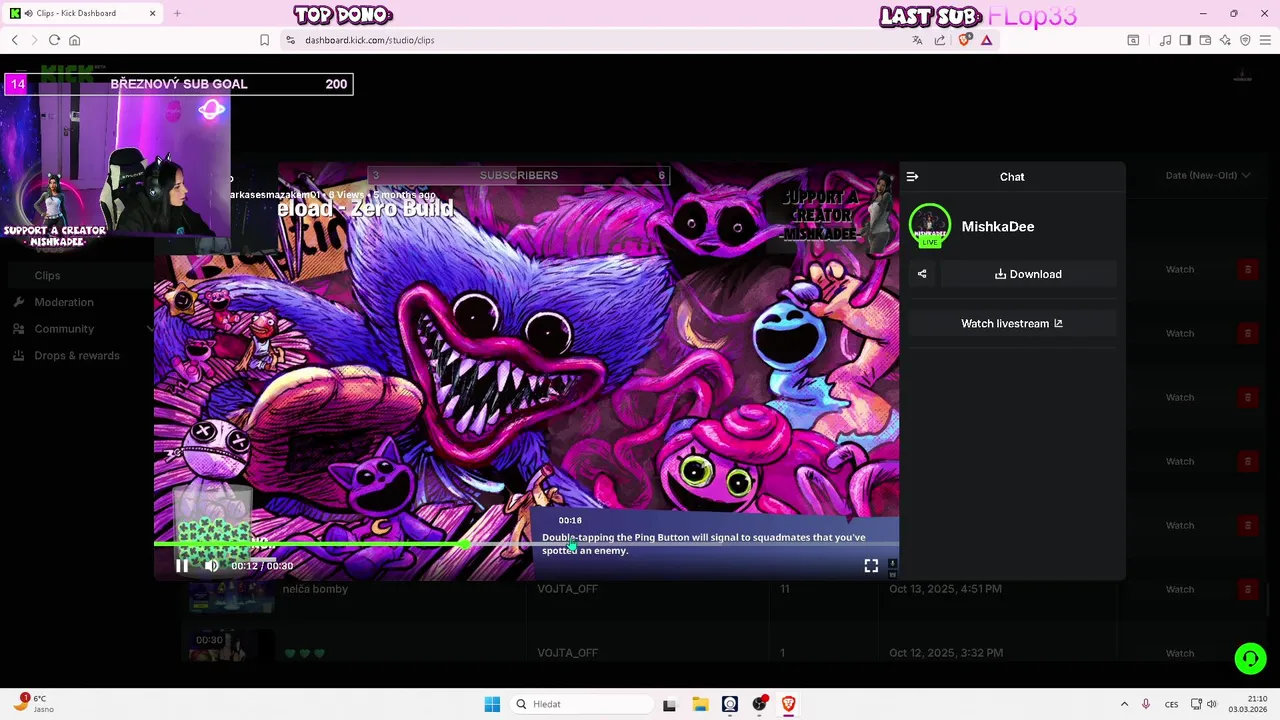Watch the Oct 12, 2025 clip
Viewport: 1280px width, 720px height.
(x=1180, y=653)
